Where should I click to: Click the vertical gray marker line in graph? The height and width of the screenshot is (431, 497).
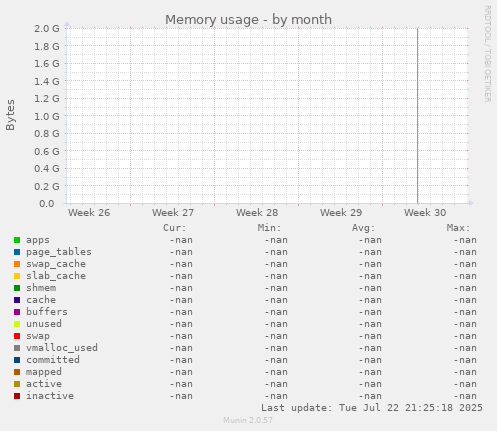pyautogui.click(x=417, y=116)
